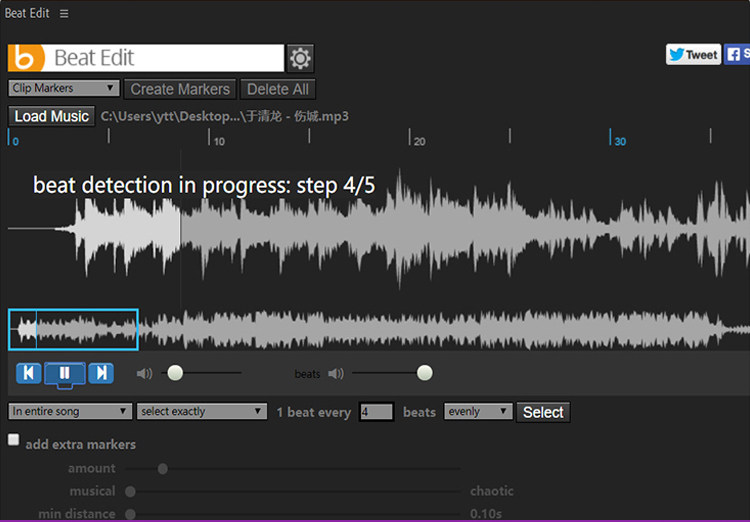Click the Facebook share button
The width and height of the screenshot is (750, 522).
click(738, 55)
